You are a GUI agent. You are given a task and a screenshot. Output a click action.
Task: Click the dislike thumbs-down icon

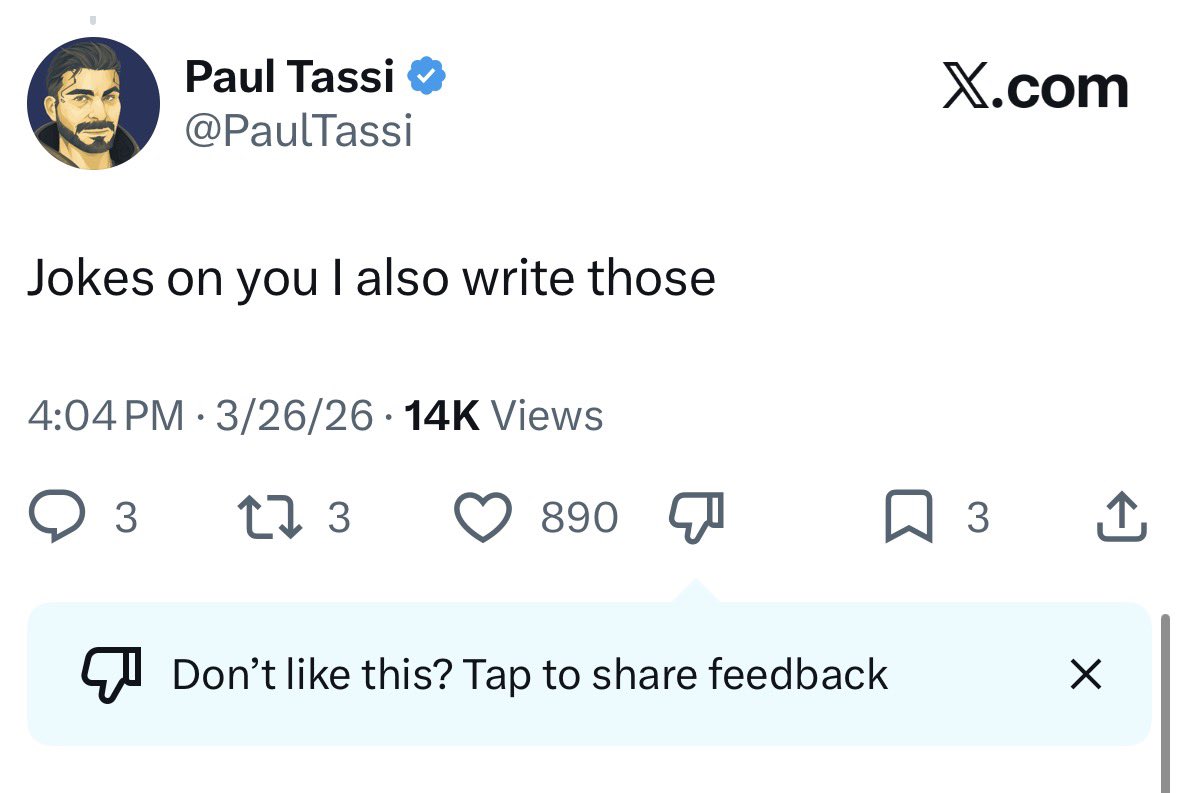pos(697,515)
